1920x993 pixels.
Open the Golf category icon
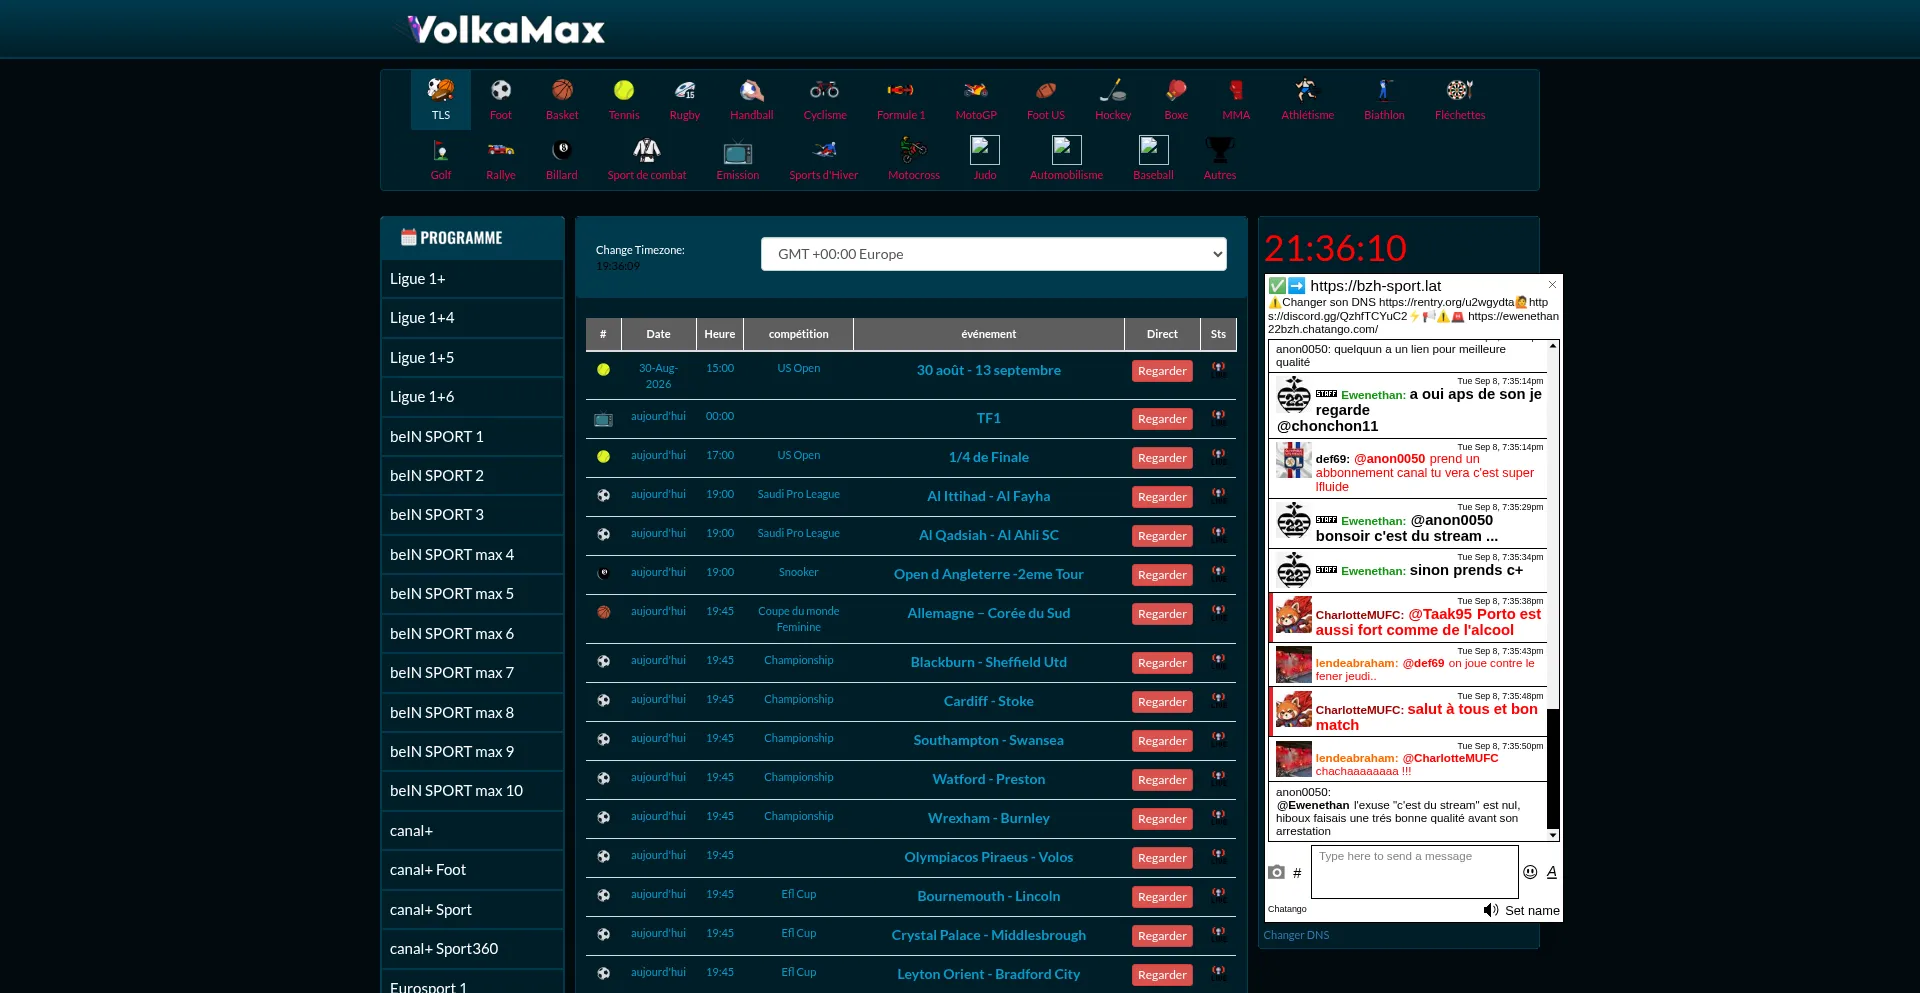coord(441,150)
